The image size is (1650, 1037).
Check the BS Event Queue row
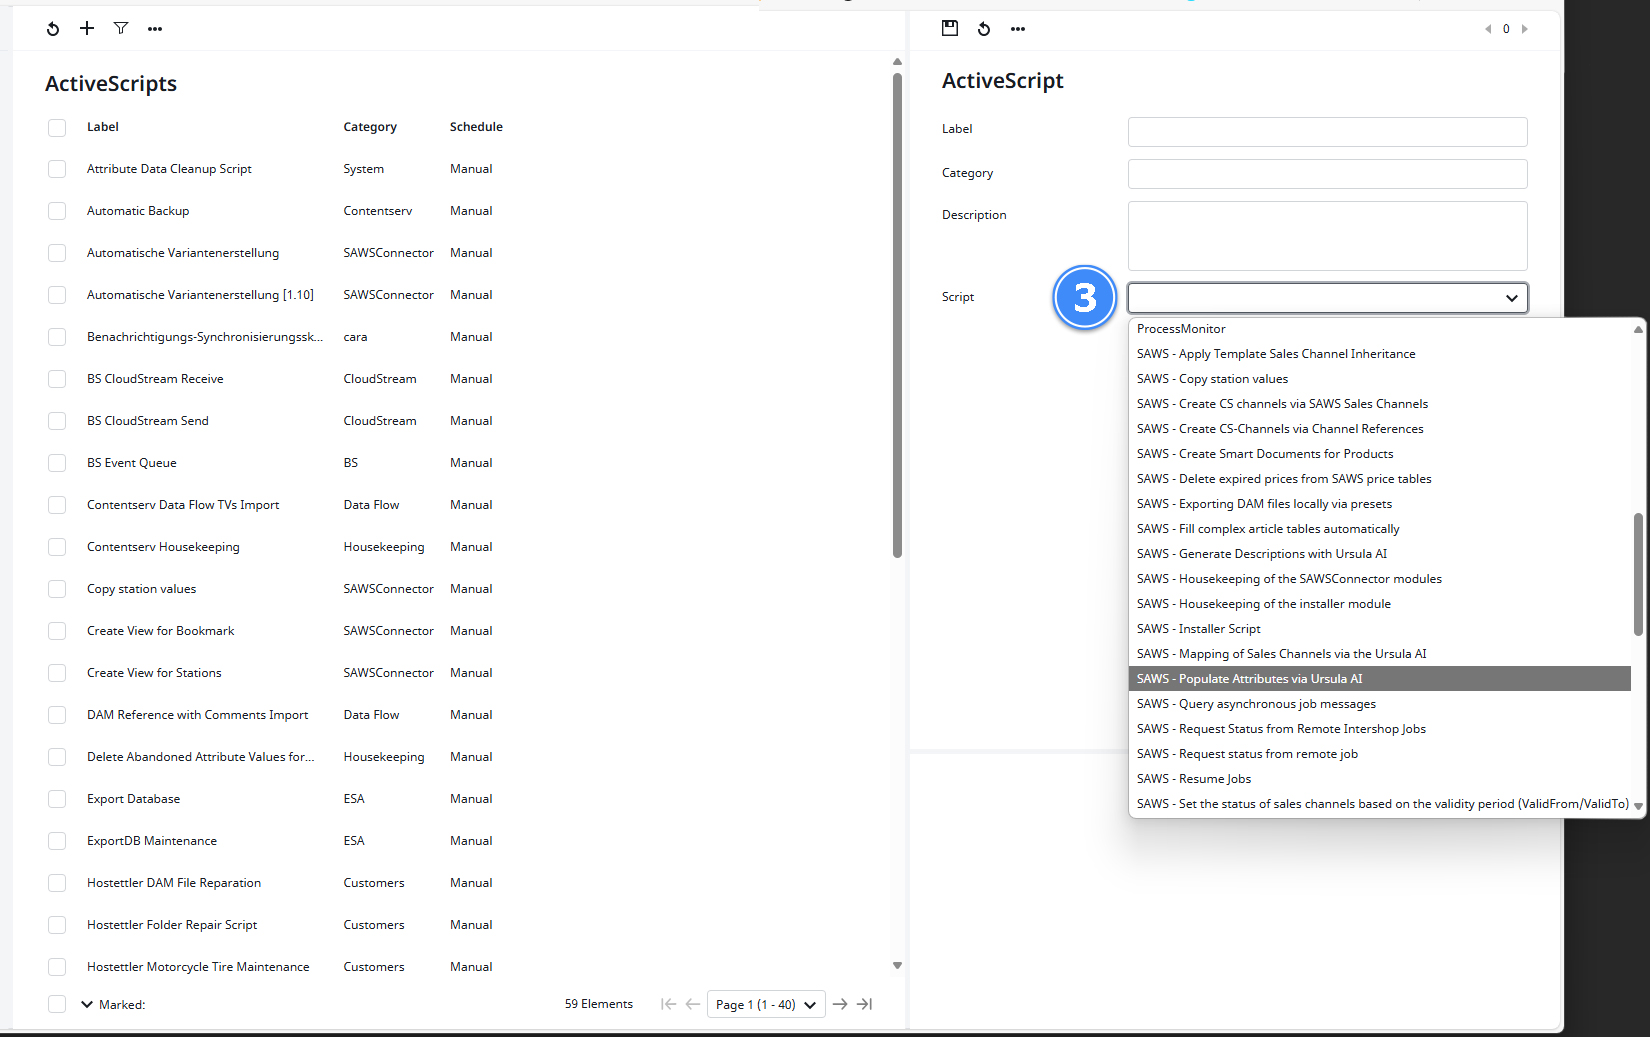coord(57,464)
